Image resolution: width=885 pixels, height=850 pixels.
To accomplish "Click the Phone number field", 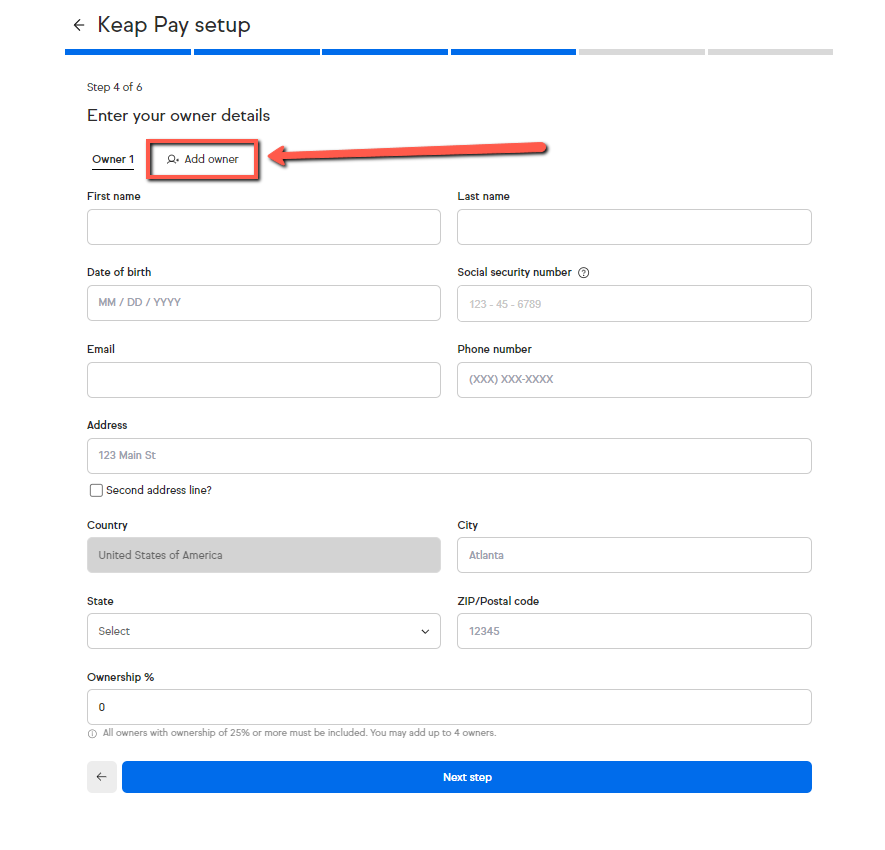I will 634,380.
